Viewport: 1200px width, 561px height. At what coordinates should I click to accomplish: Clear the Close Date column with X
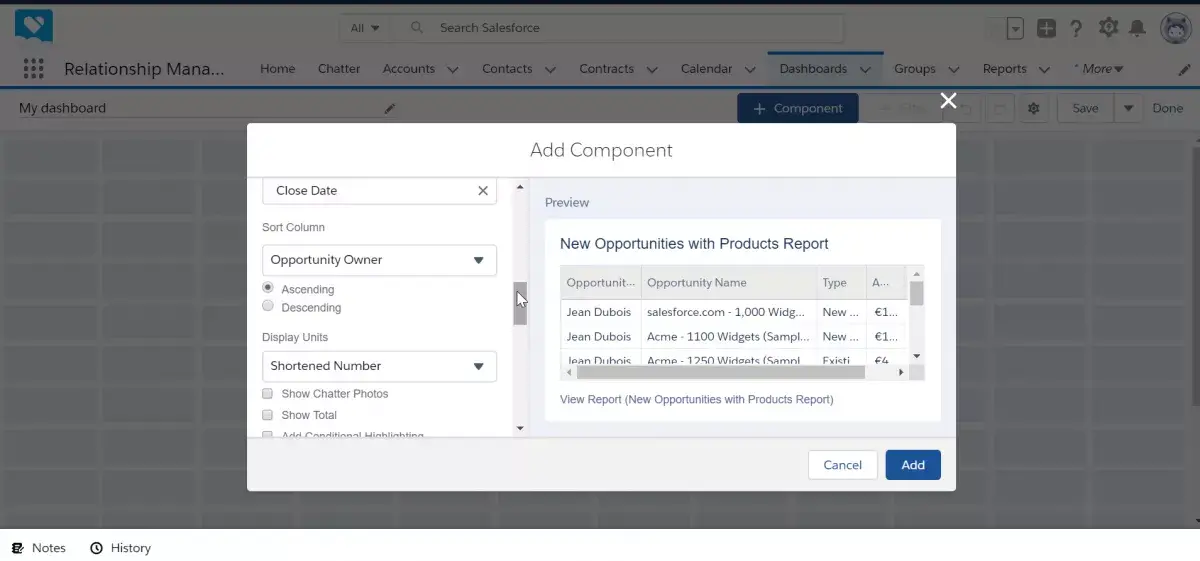(x=483, y=190)
